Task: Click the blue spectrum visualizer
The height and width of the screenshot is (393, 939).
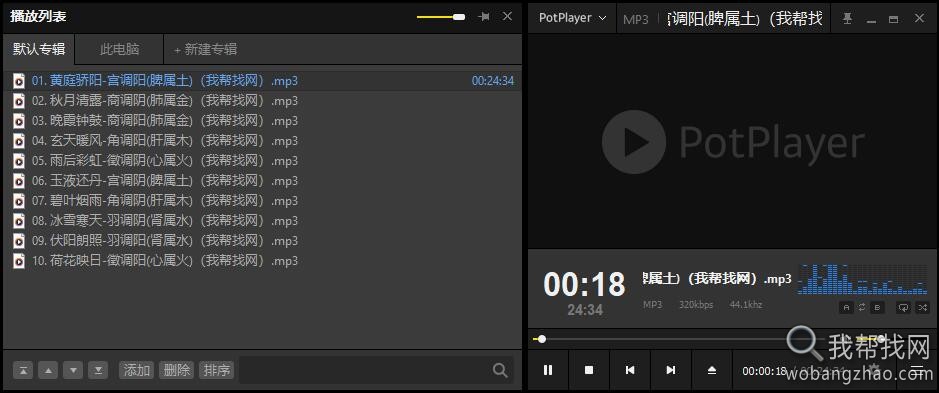Action: click(863, 279)
